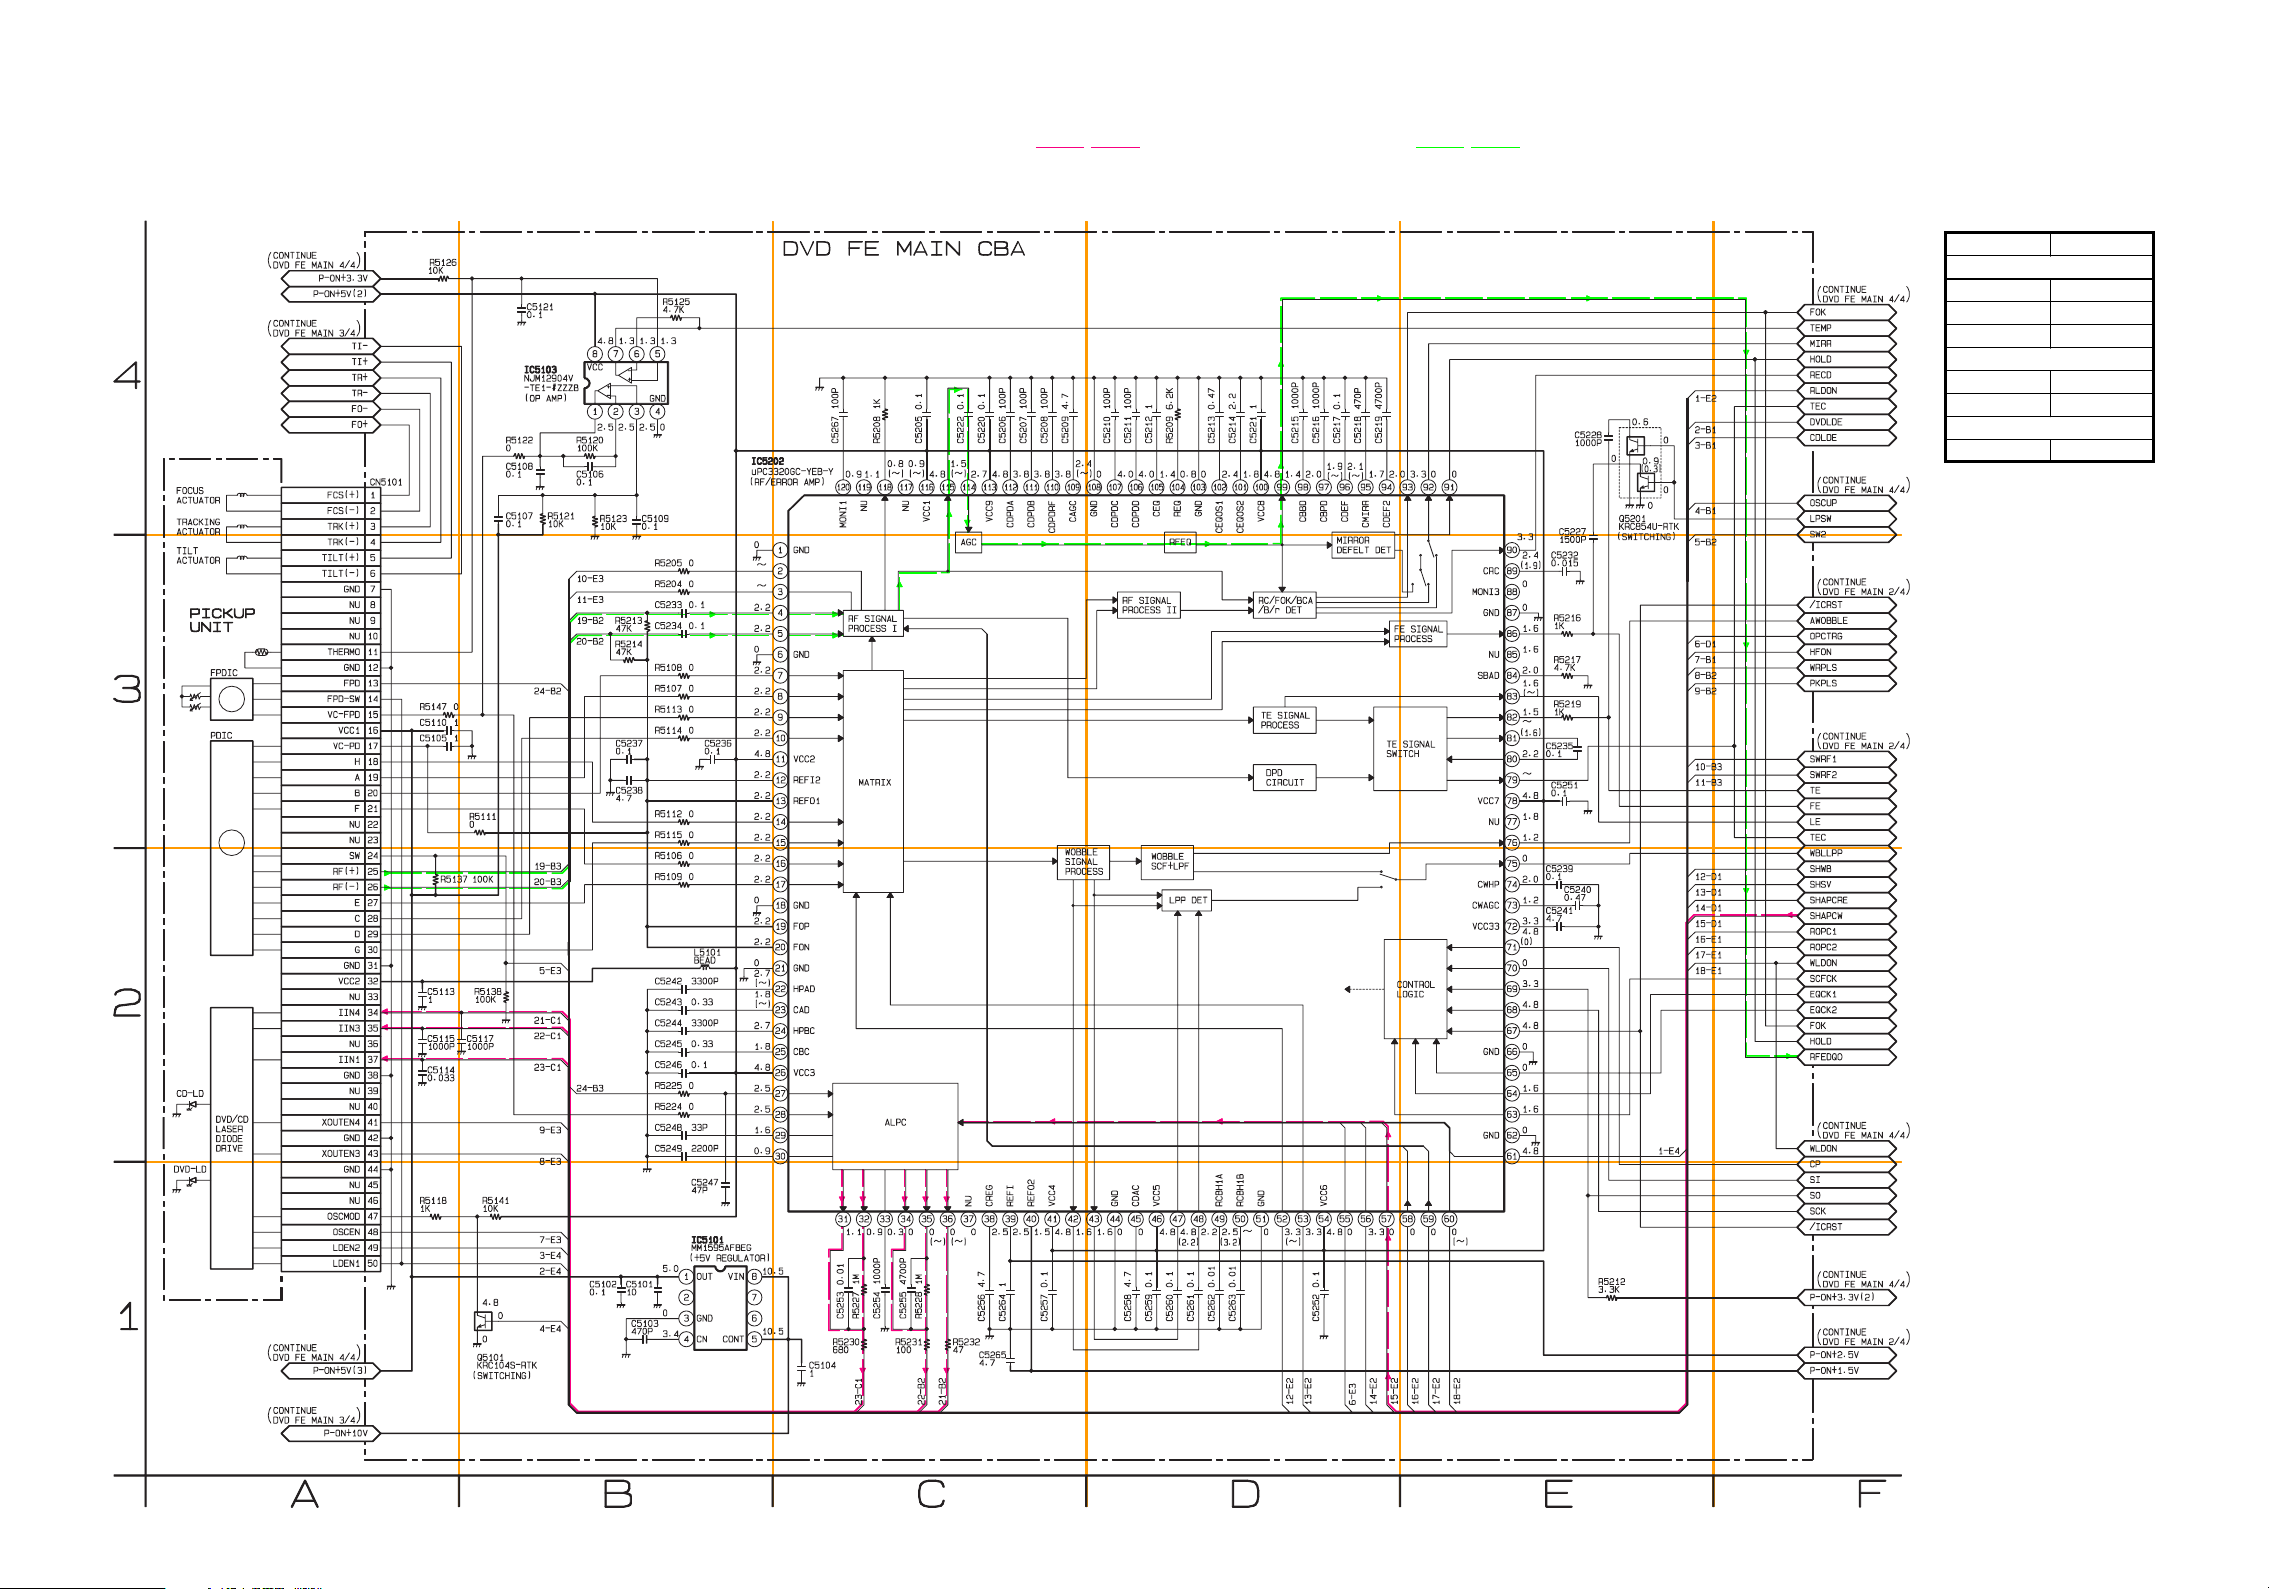This screenshot has height=1589, width=2269.
Task: Click the IC5202 RF/ERROR AMP label
Action: coord(792,472)
